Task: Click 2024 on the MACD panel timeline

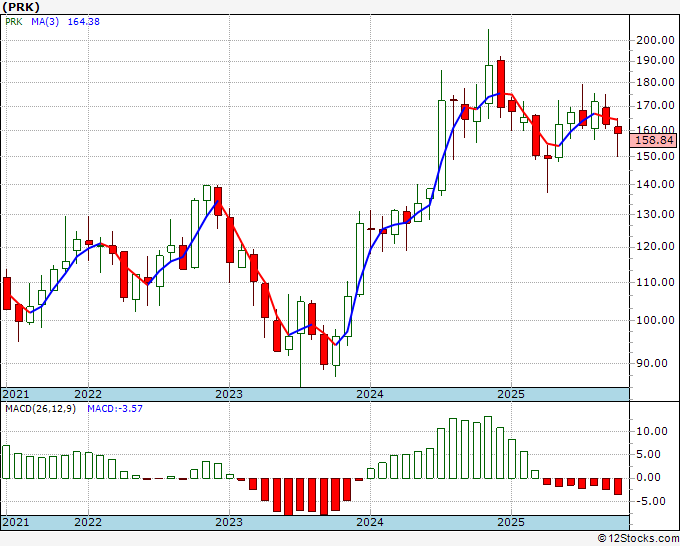Action: pyautogui.click(x=370, y=522)
